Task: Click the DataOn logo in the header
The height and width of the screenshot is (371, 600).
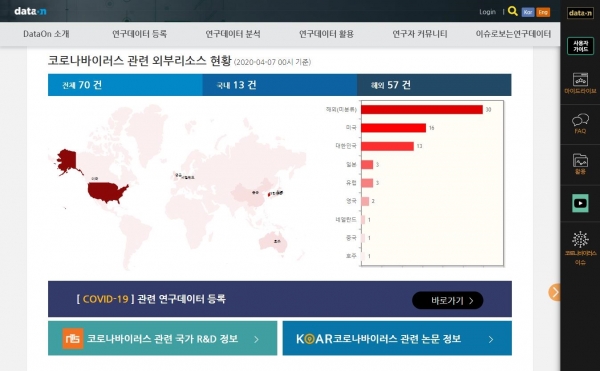Action: tap(30, 11)
